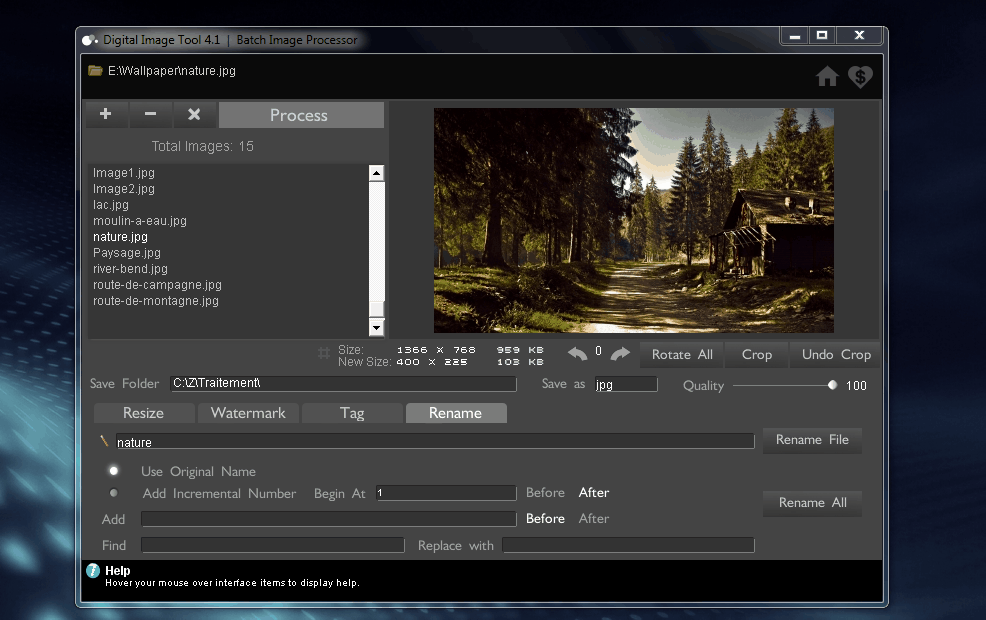Switch to the Resize tab
986x620 pixels.
[143, 413]
